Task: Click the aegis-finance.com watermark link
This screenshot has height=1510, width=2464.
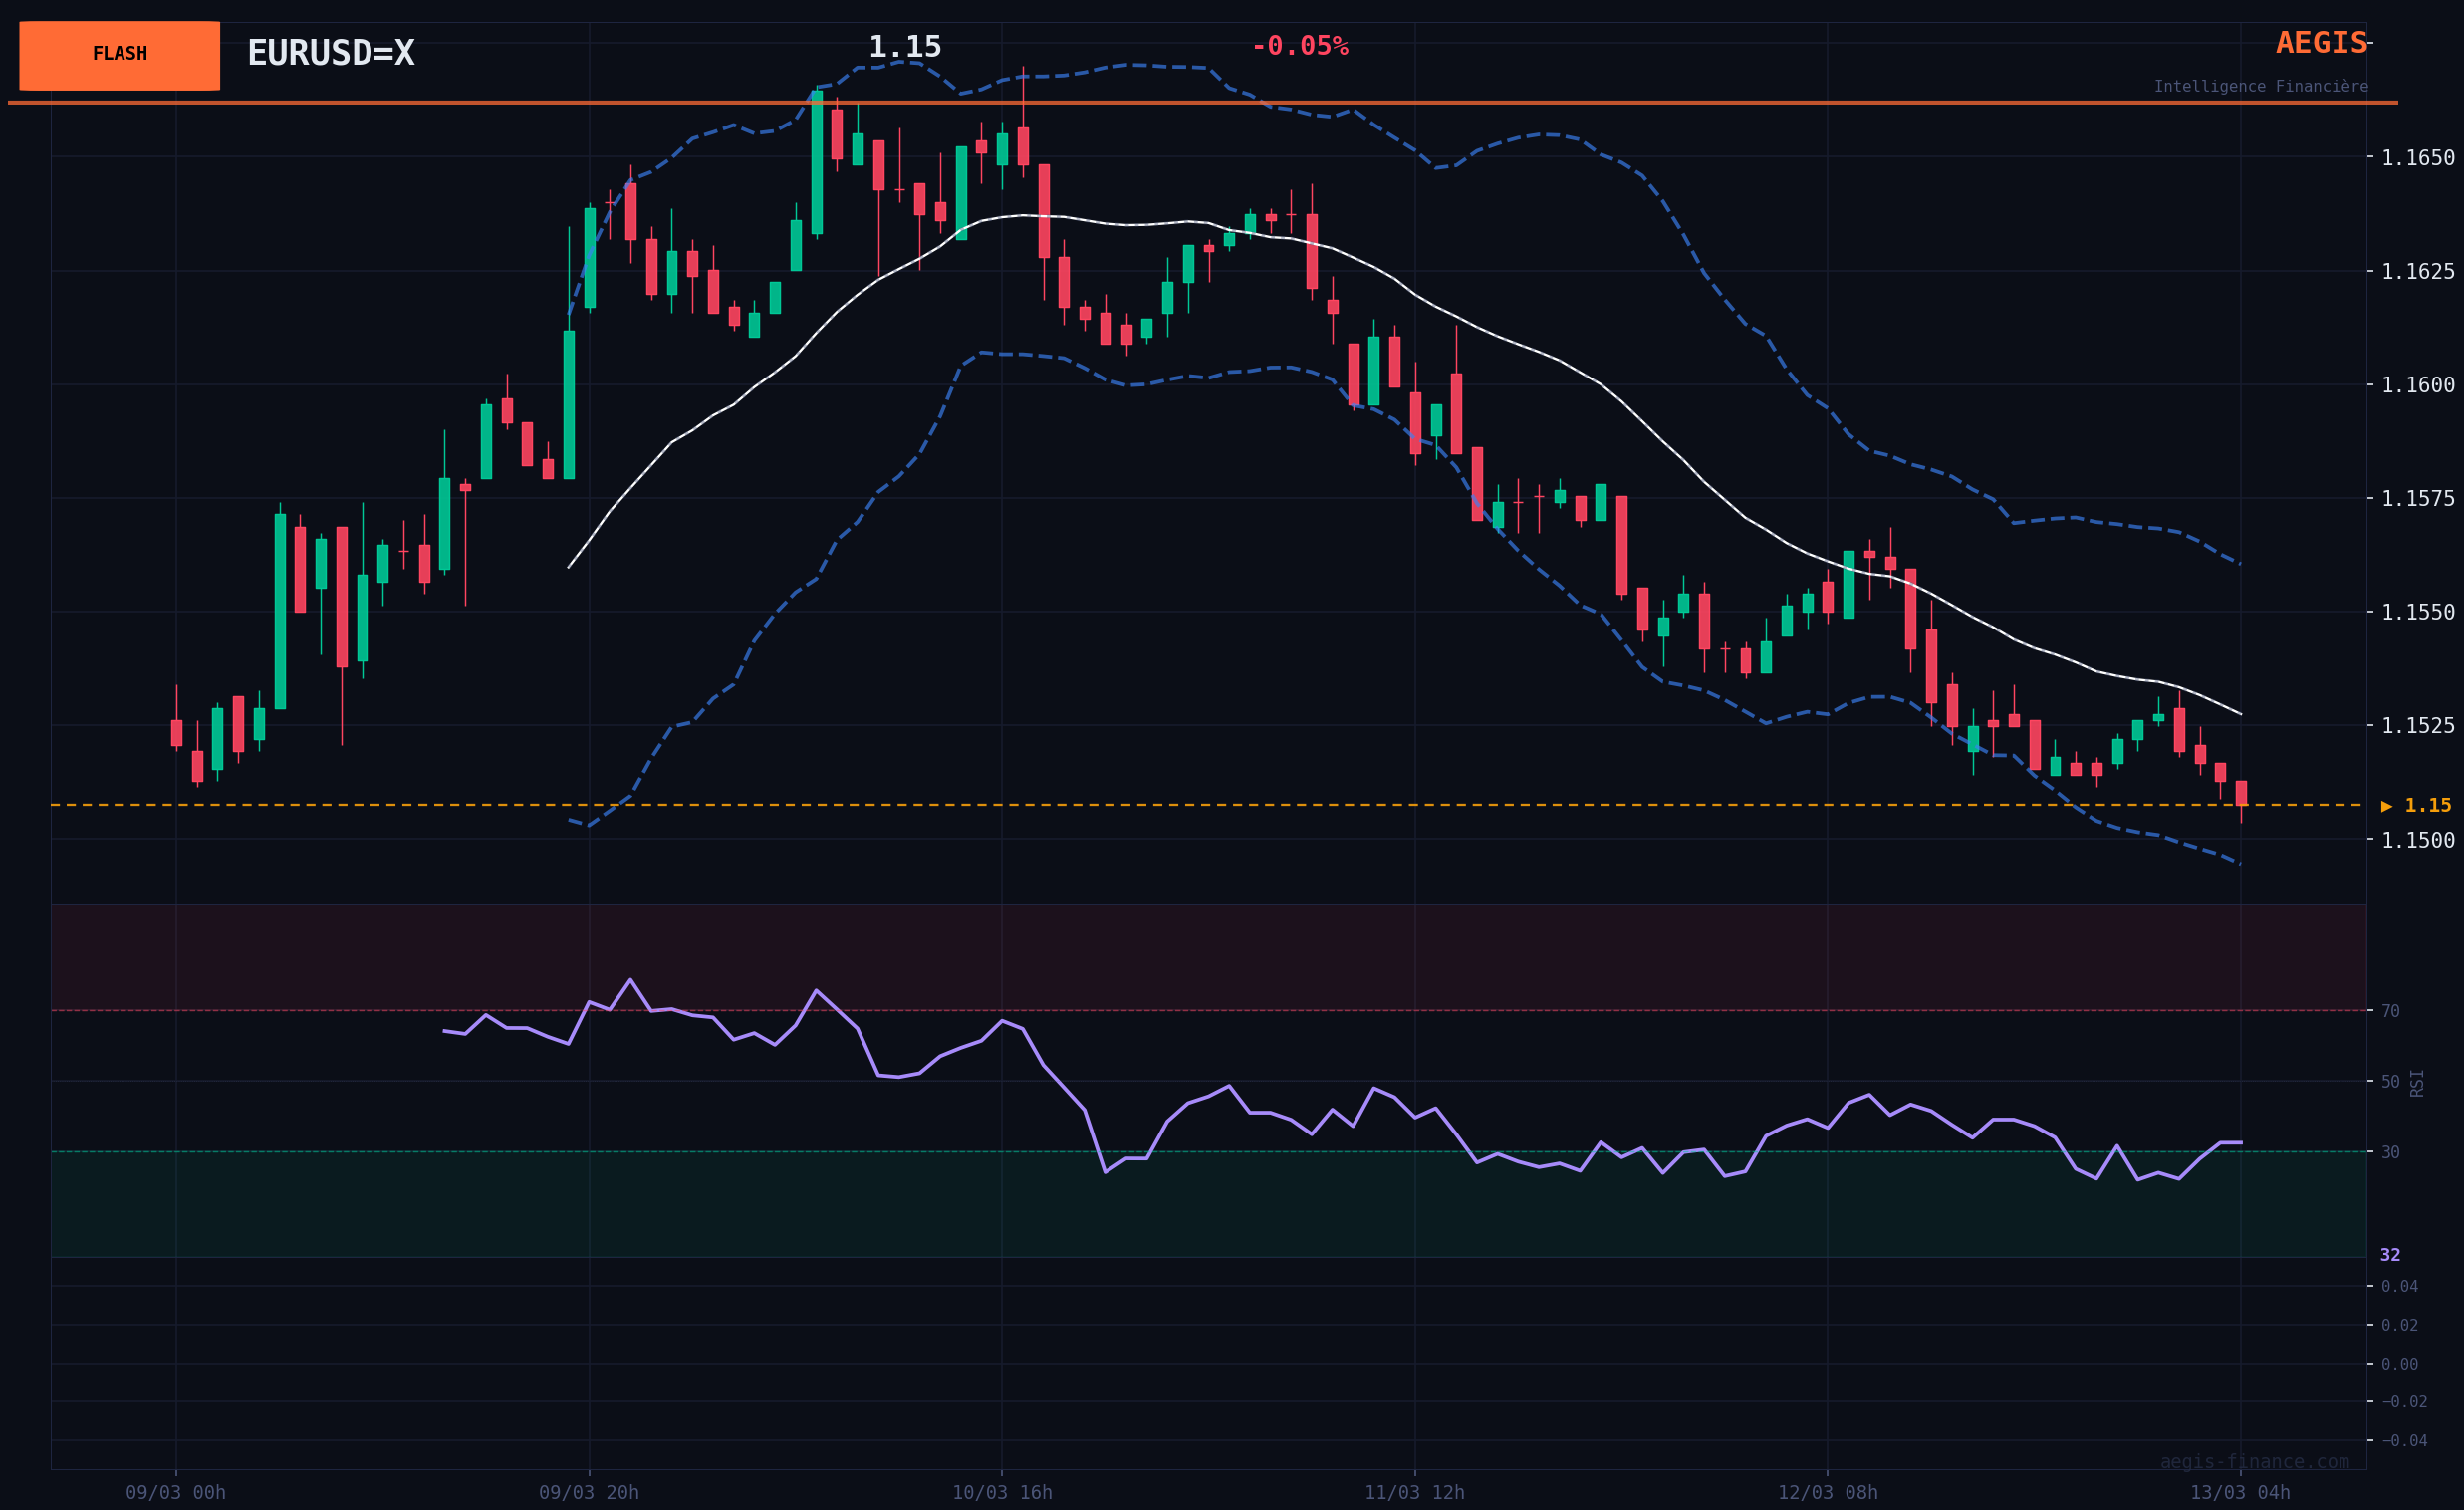Action: 2254,1461
